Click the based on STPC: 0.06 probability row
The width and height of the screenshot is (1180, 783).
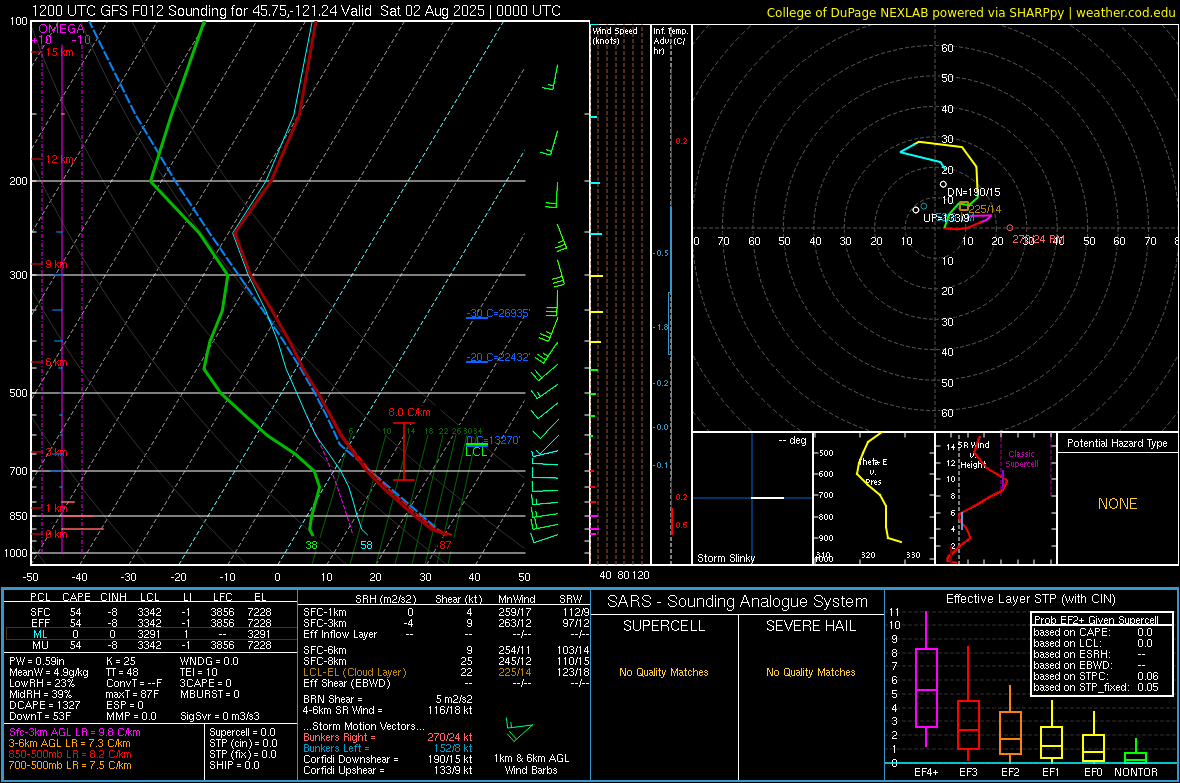tap(1096, 676)
